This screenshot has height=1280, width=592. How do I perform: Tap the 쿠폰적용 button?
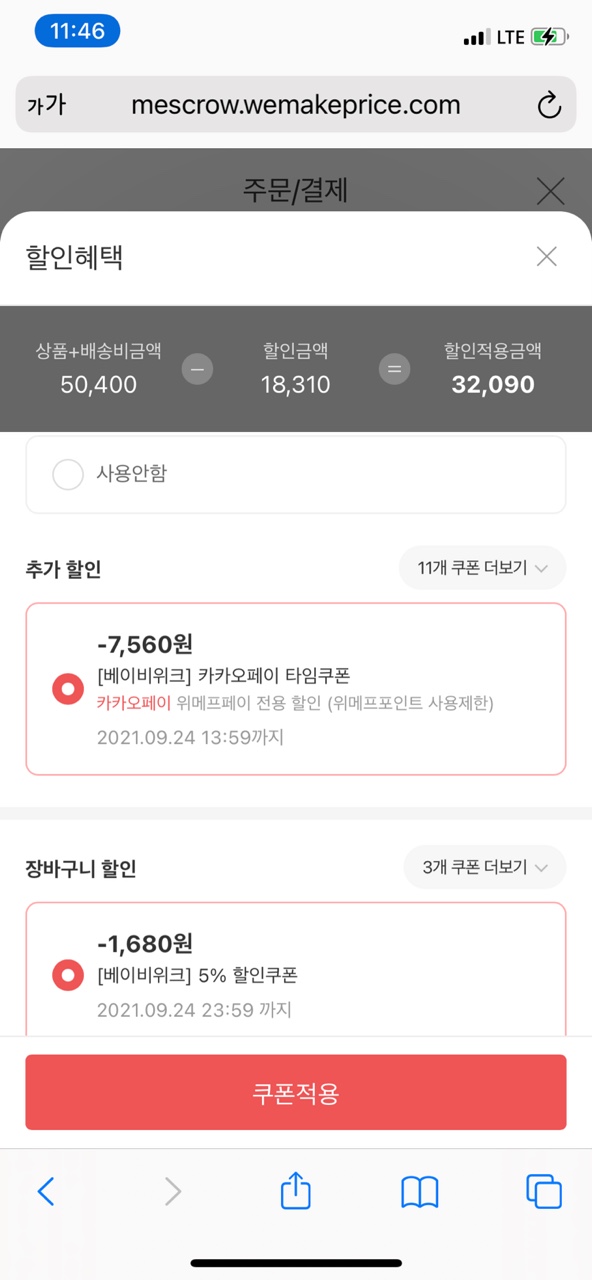(296, 1092)
